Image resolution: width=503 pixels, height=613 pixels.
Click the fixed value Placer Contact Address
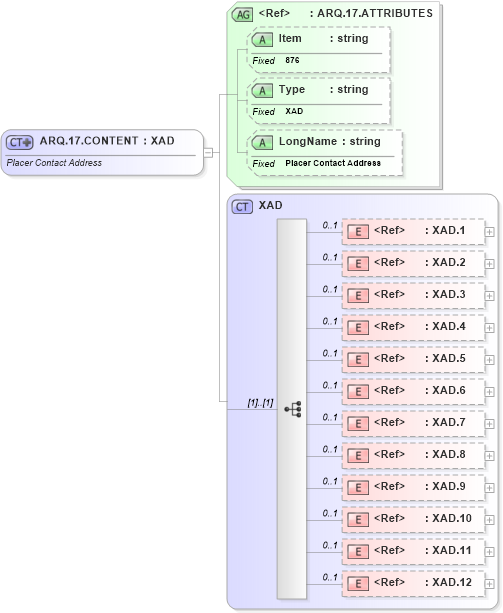coord(333,163)
